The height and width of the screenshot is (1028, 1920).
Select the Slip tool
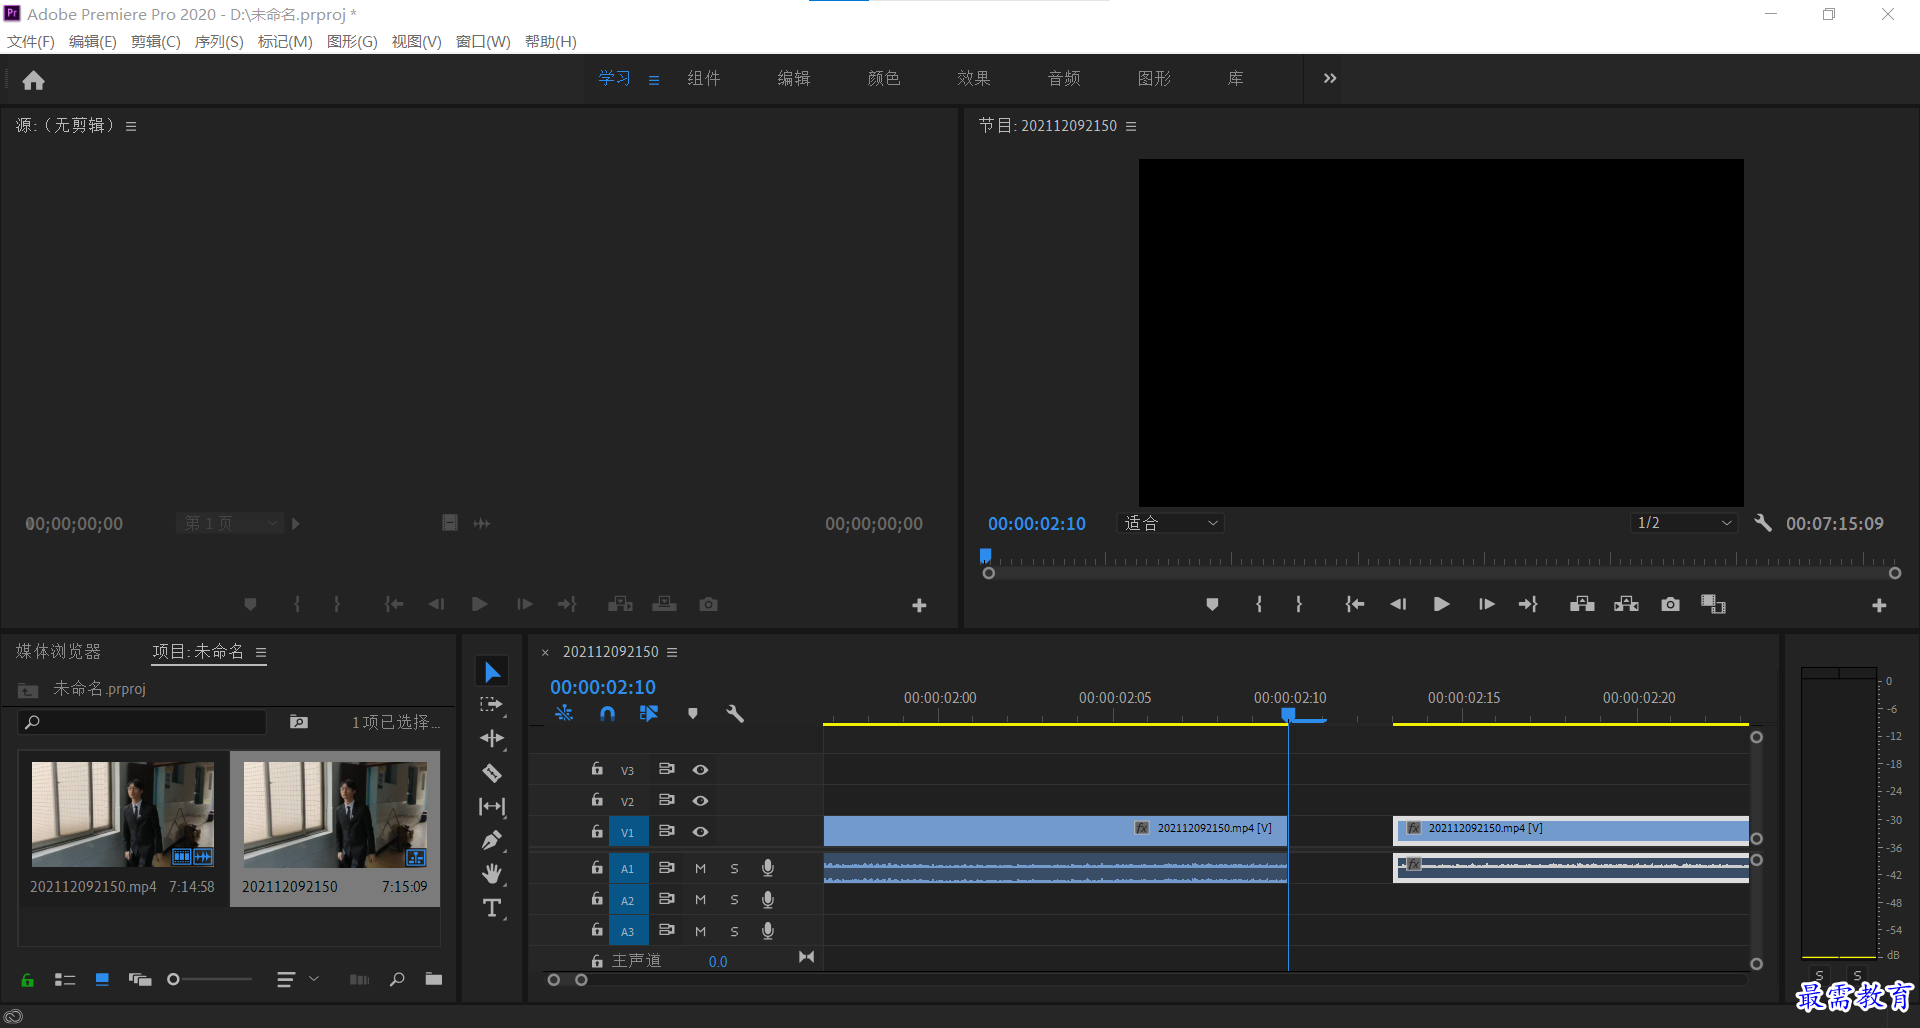click(492, 806)
